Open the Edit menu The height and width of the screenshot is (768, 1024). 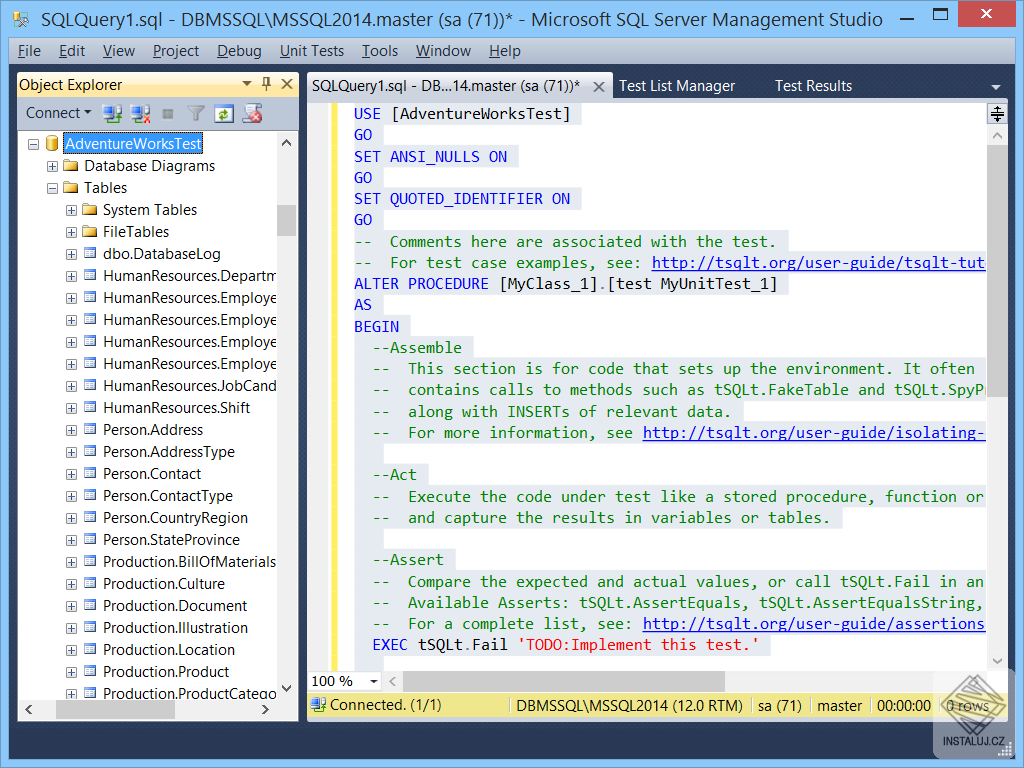pyautogui.click(x=72, y=51)
